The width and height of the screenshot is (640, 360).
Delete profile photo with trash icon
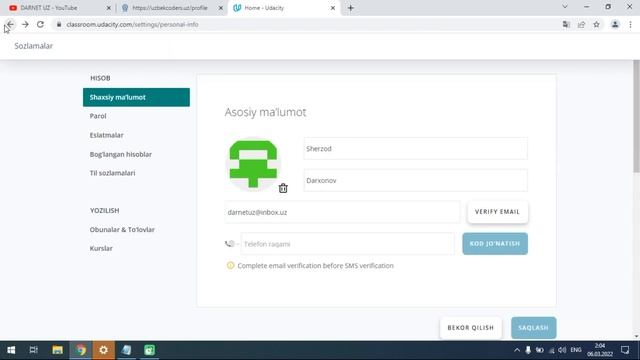tap(283, 188)
